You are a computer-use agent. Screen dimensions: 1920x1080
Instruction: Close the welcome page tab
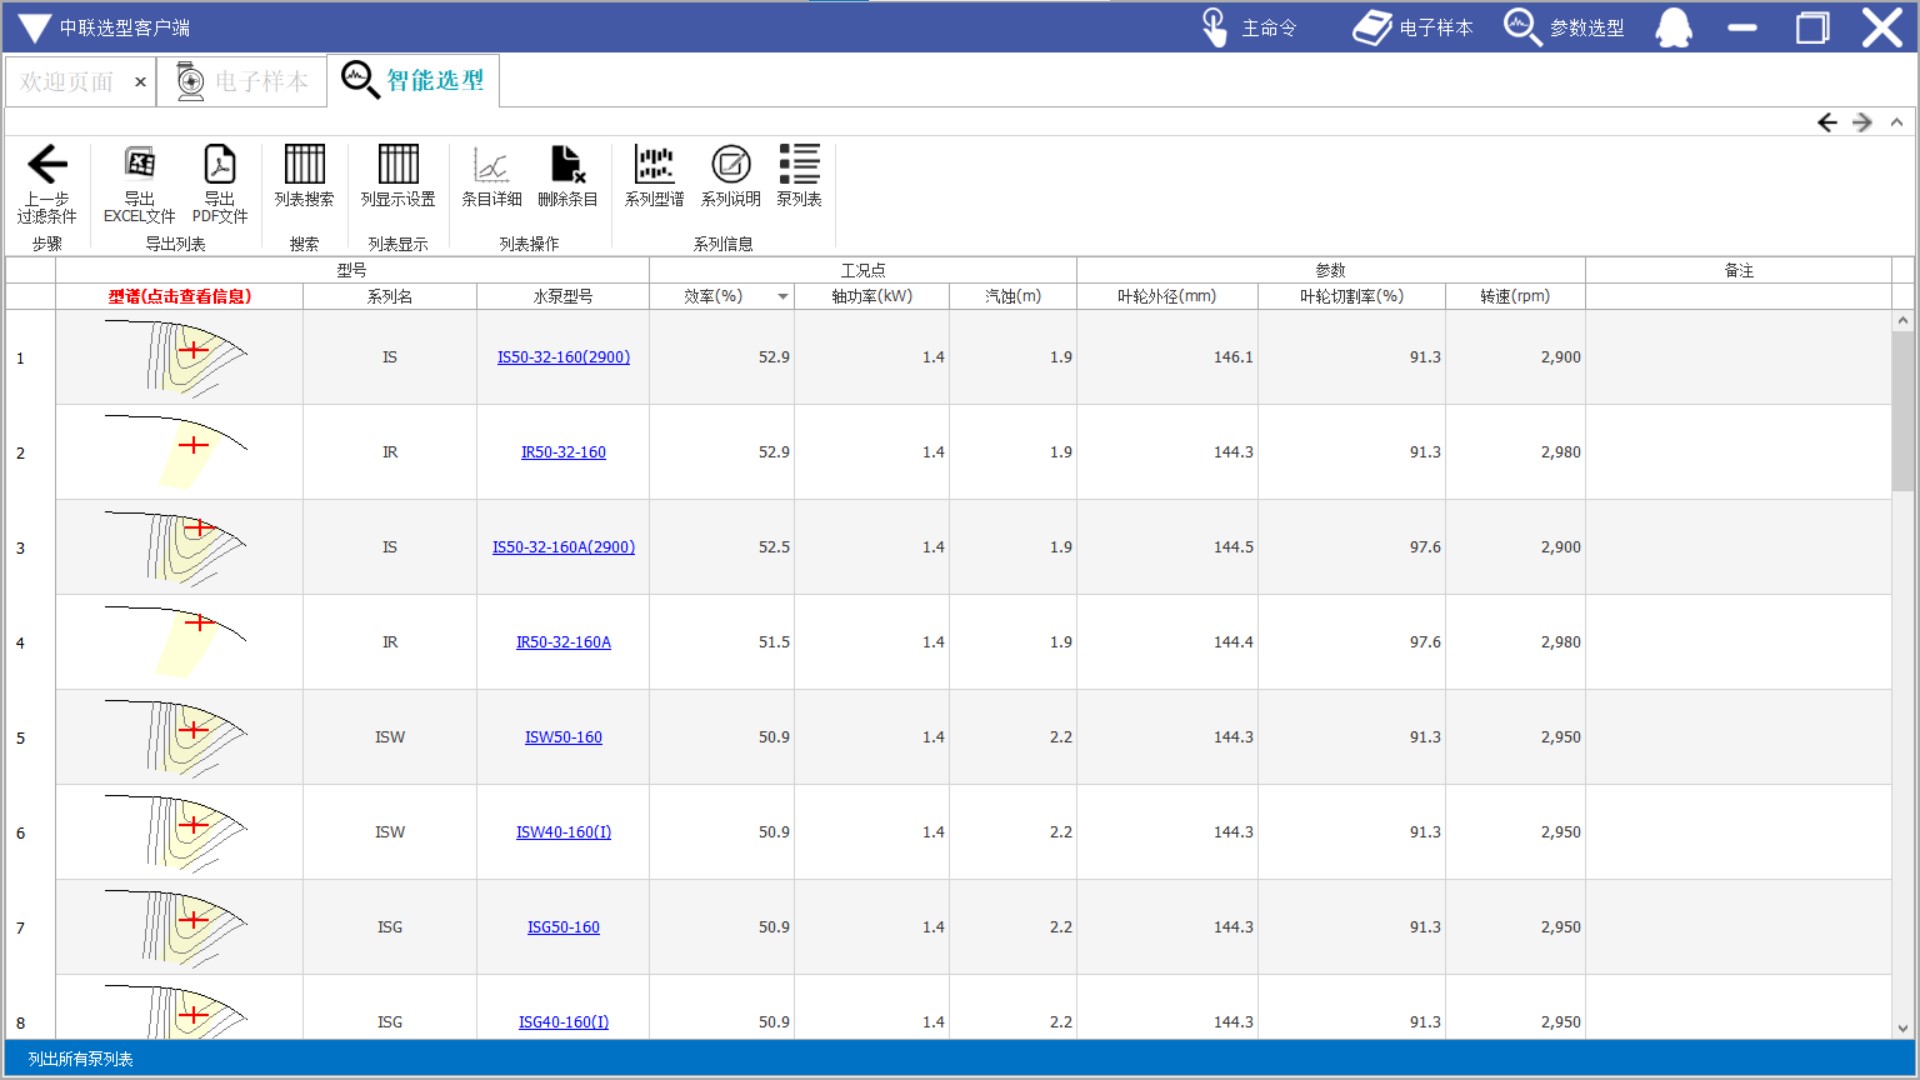pos(140,82)
